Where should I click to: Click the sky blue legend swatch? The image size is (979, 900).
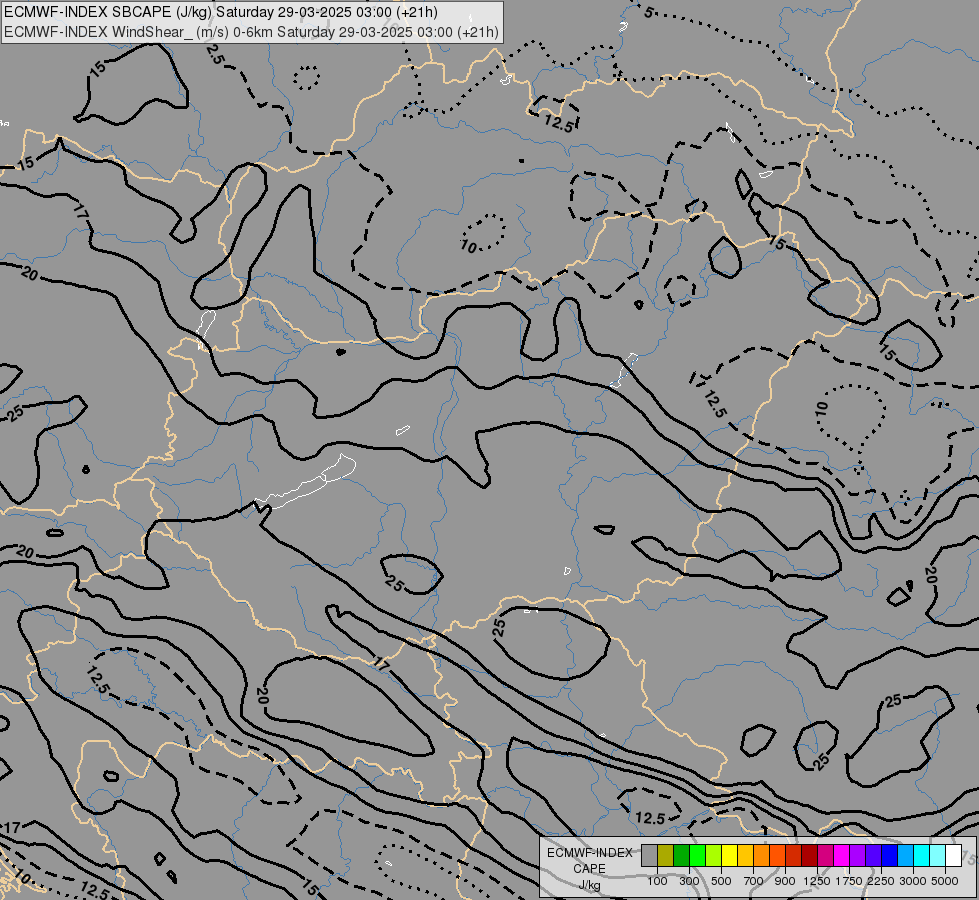tap(905, 855)
